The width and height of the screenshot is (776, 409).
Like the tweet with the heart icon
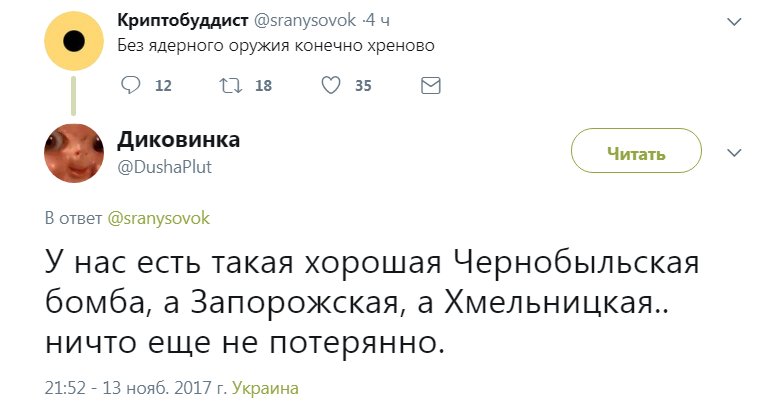coord(332,86)
